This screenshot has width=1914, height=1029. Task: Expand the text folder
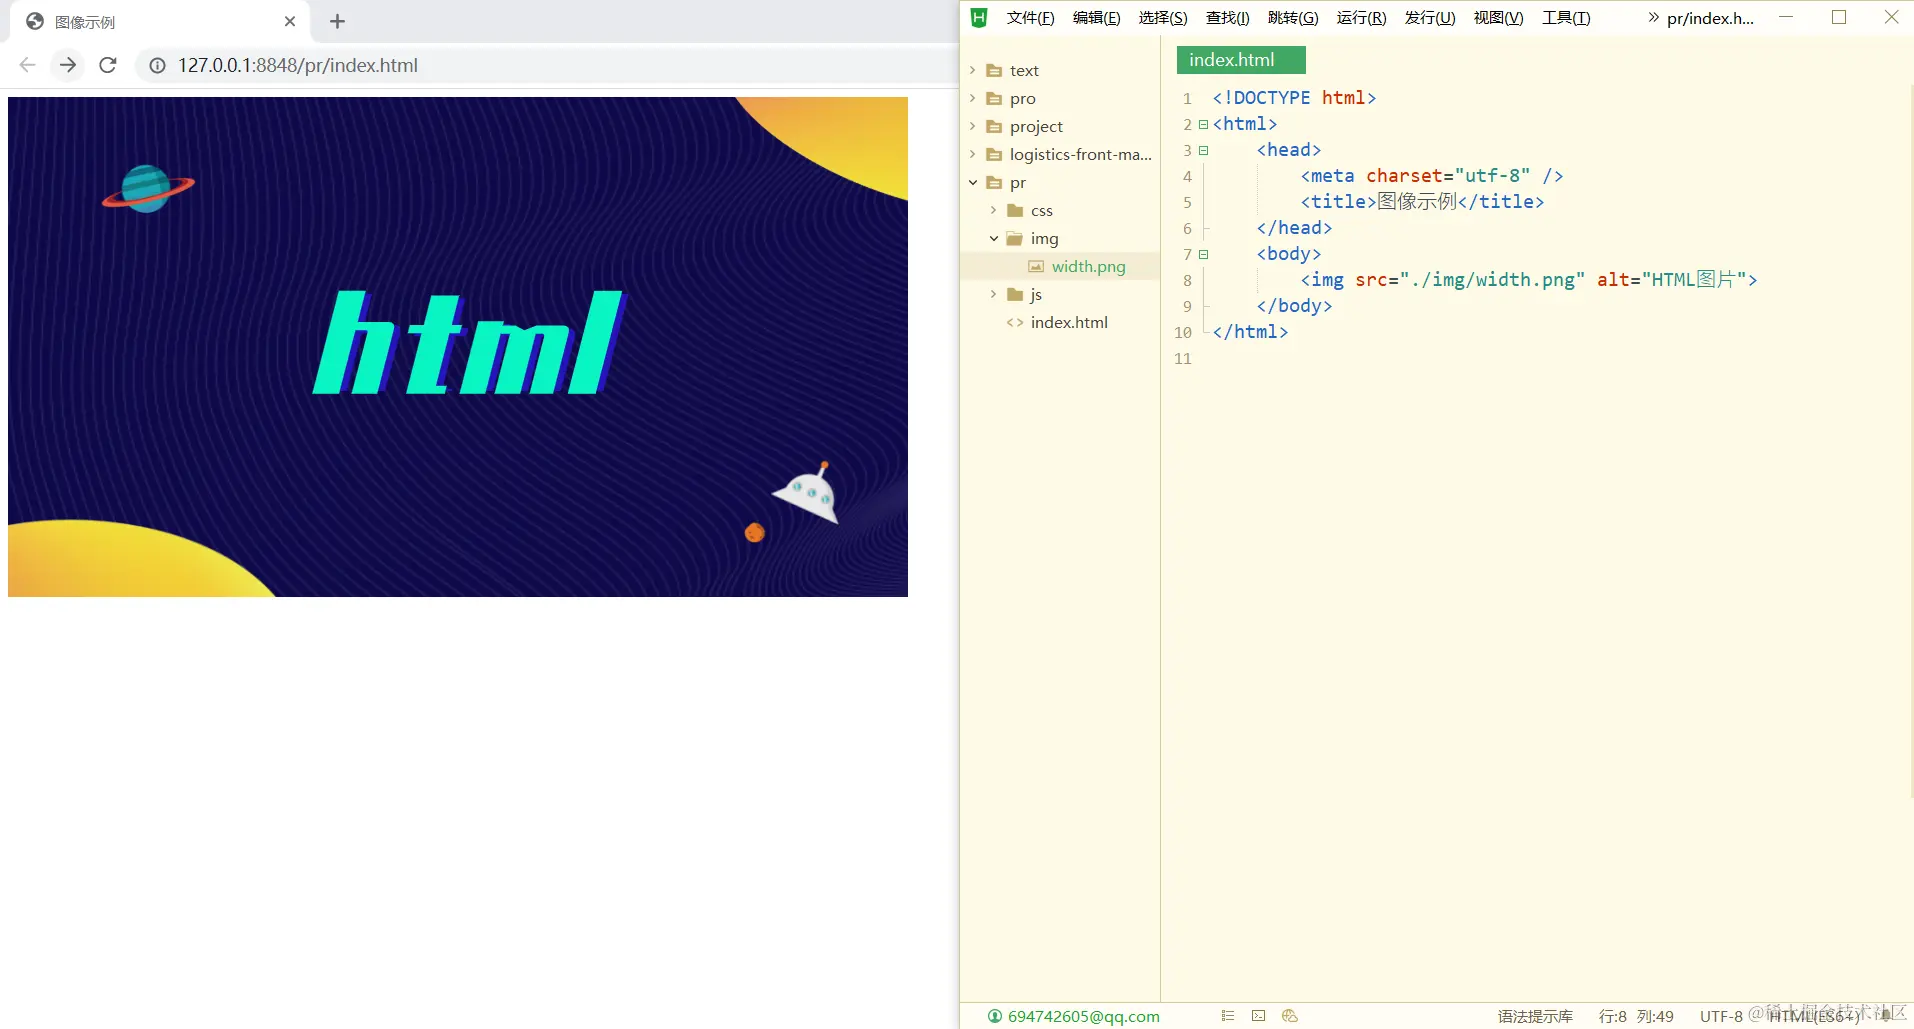pyautogui.click(x=972, y=70)
